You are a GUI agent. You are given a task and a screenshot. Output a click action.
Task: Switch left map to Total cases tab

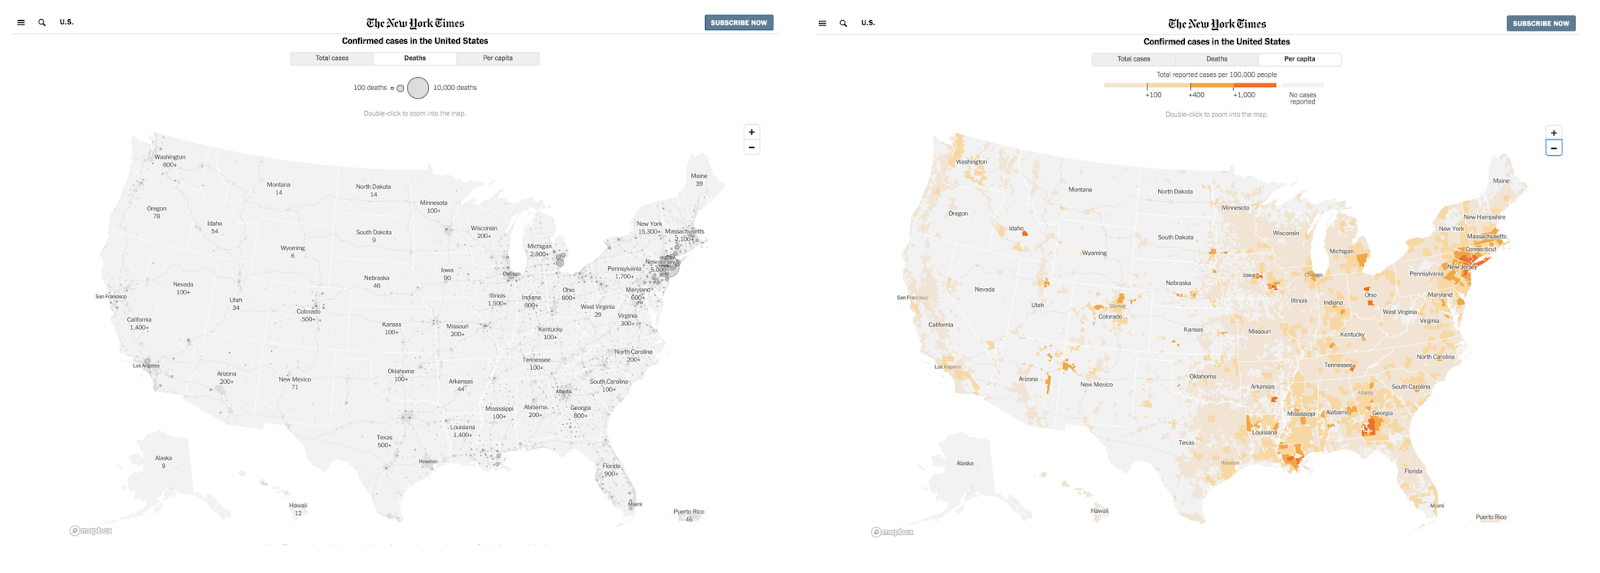pyautogui.click(x=332, y=58)
